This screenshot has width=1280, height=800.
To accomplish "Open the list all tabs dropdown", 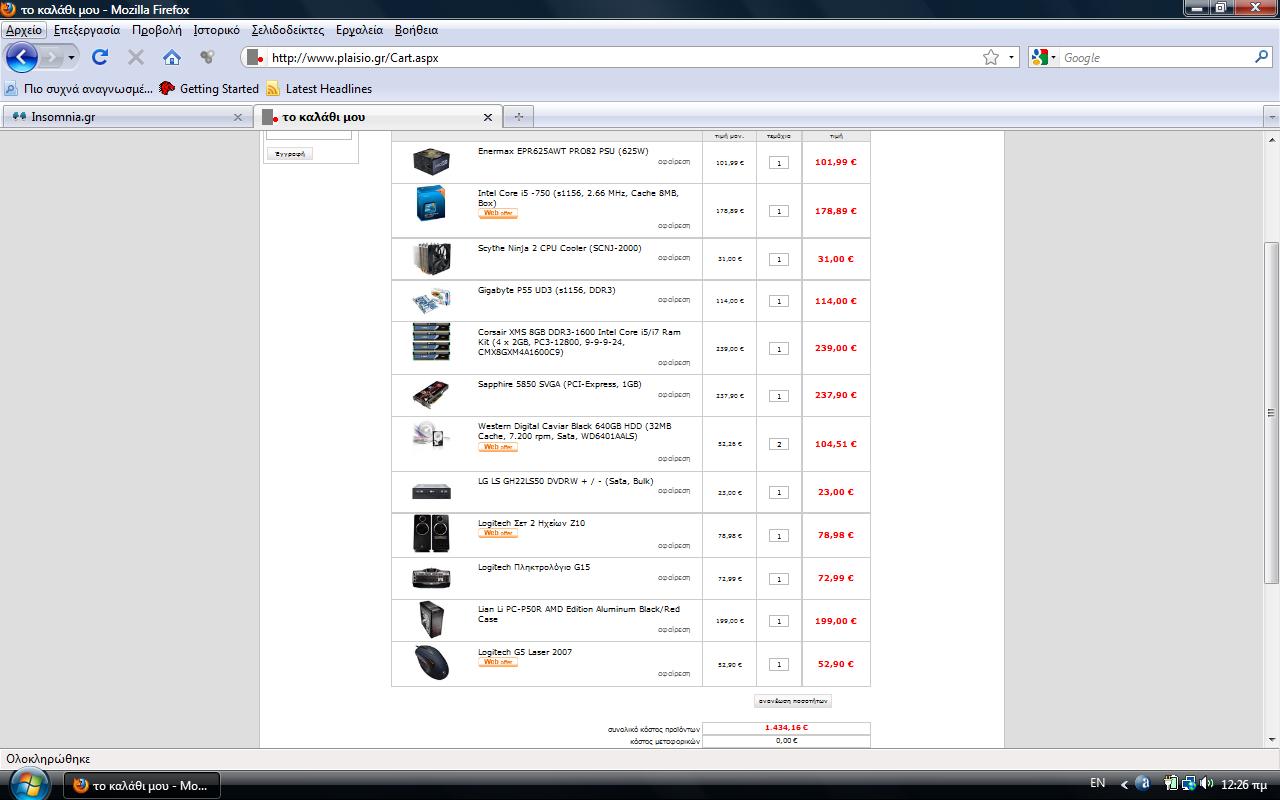I will (1272, 117).
